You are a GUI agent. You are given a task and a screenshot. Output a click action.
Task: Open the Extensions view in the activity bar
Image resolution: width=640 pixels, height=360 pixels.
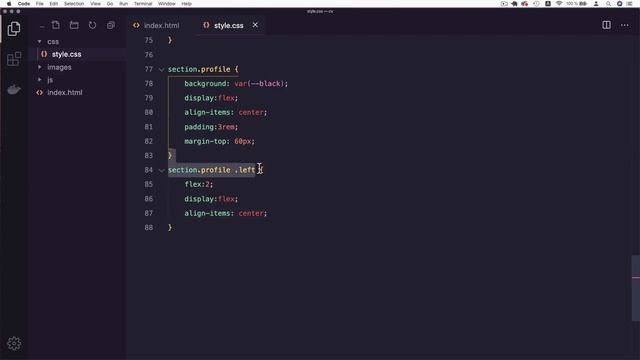(x=14, y=59)
